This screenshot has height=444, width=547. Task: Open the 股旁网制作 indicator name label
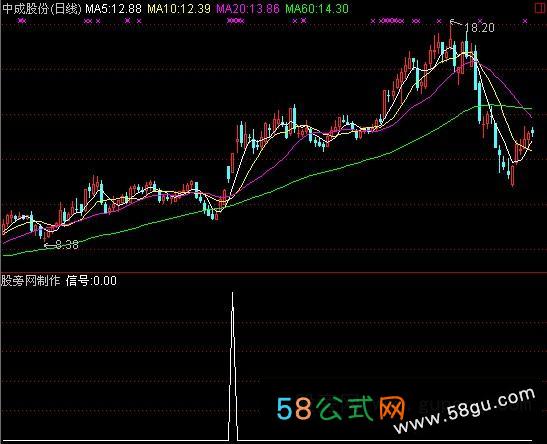click(x=30, y=280)
